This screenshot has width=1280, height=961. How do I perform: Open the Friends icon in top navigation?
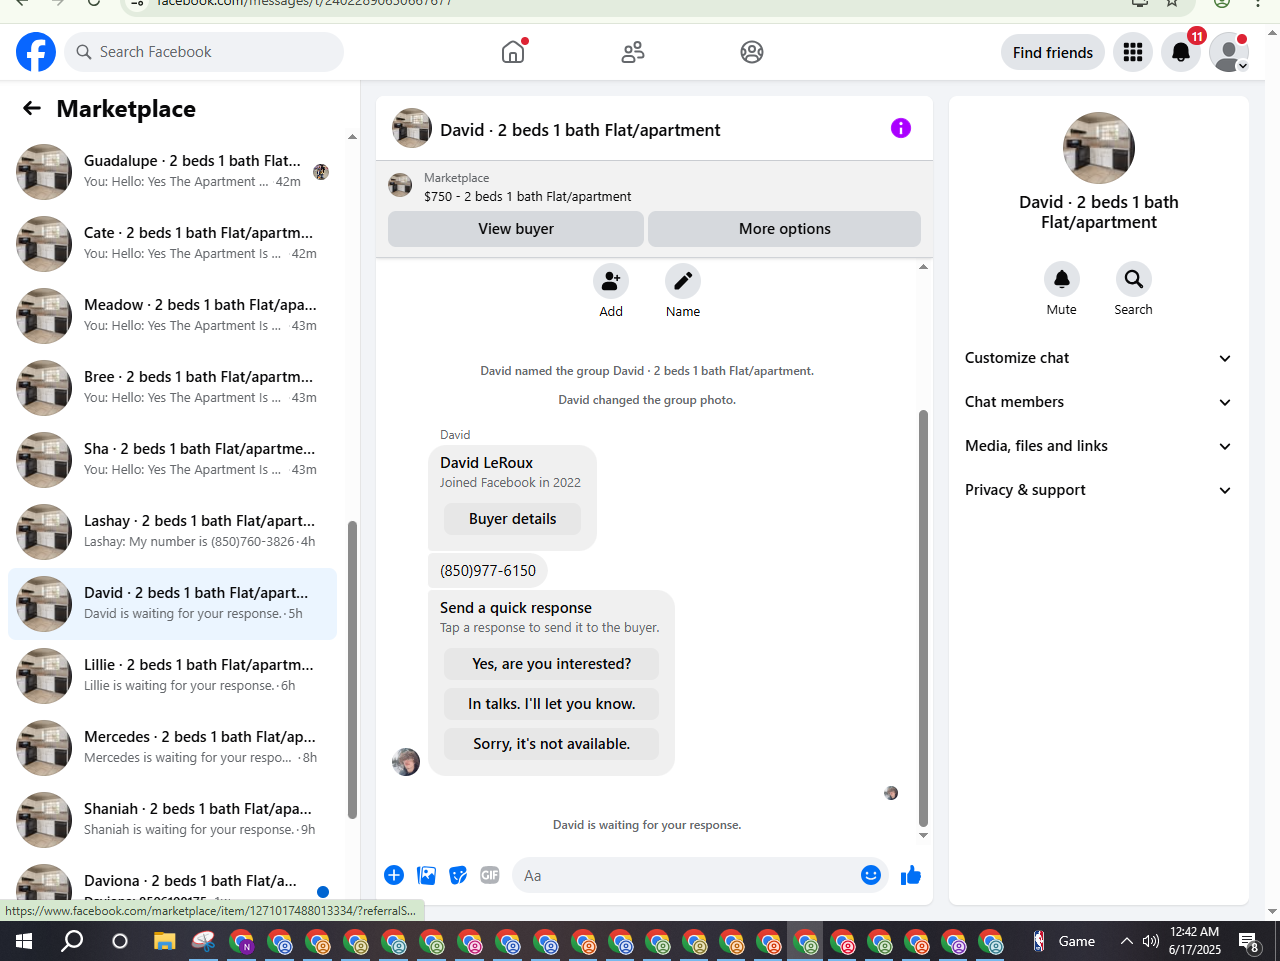(x=633, y=52)
